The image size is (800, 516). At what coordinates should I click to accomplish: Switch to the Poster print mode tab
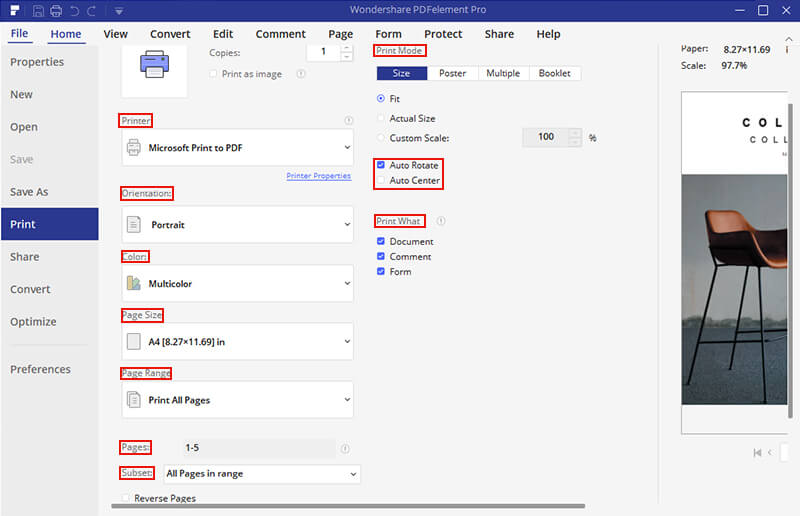point(453,73)
